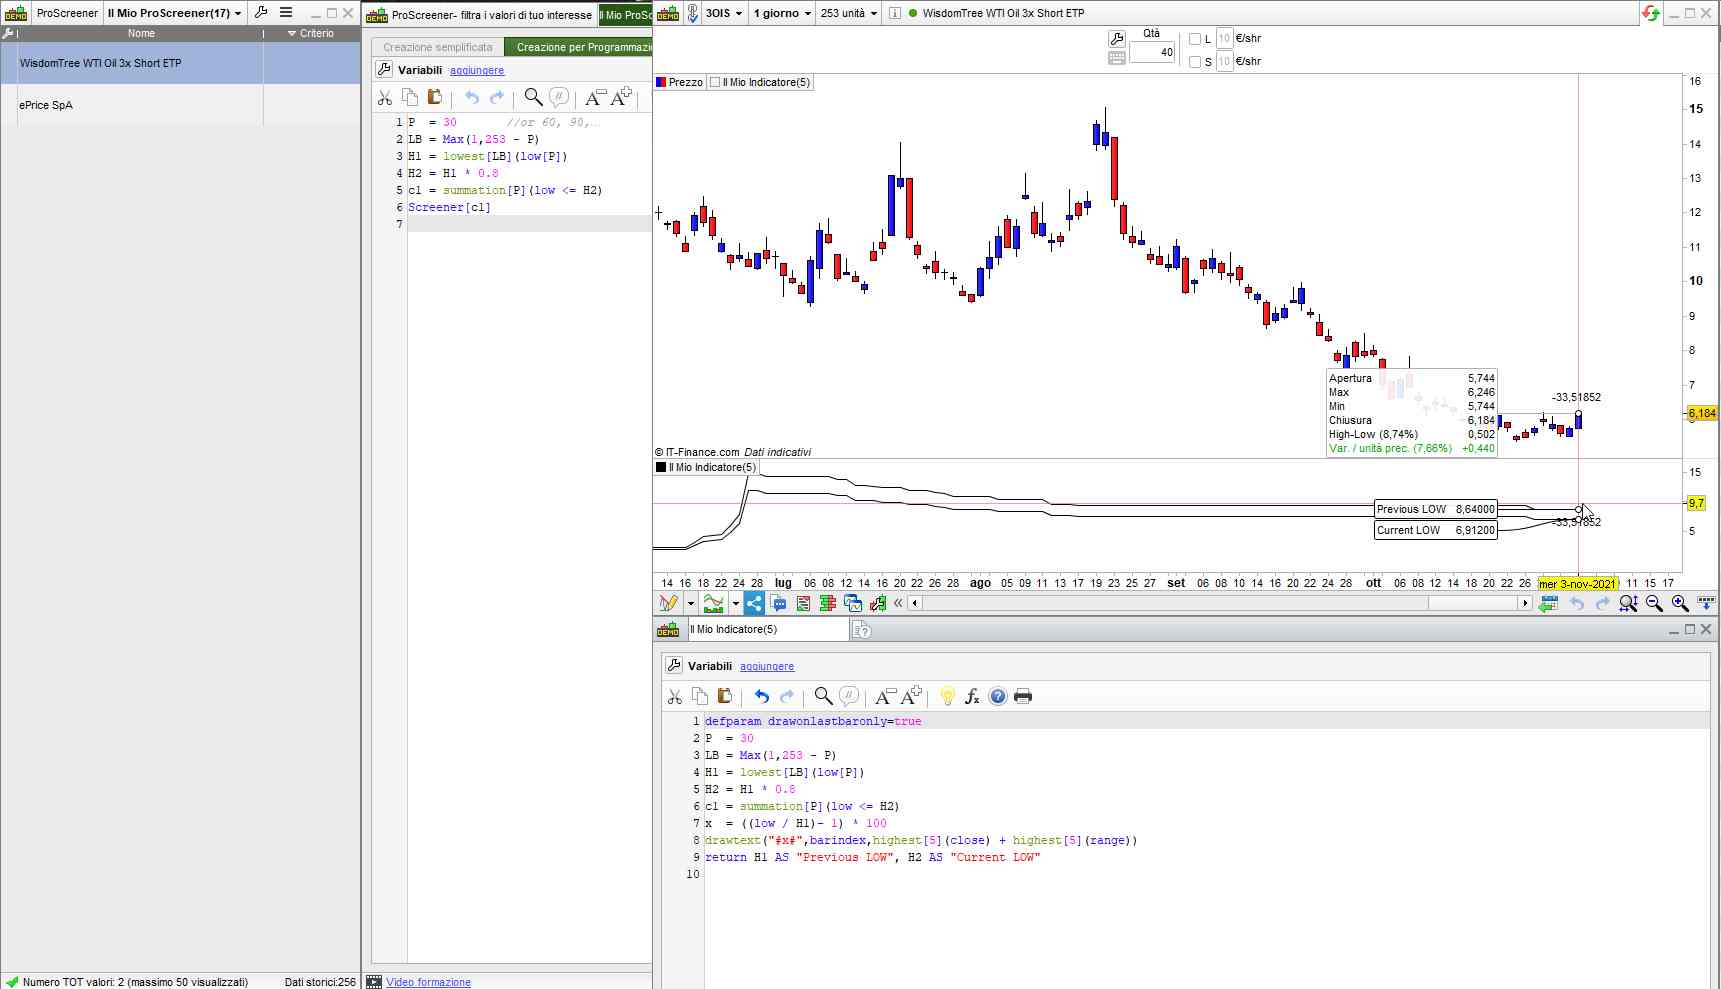Open the 1 giorno timeframe dropdown
Viewport: 1721px width, 989px height.
[781, 13]
